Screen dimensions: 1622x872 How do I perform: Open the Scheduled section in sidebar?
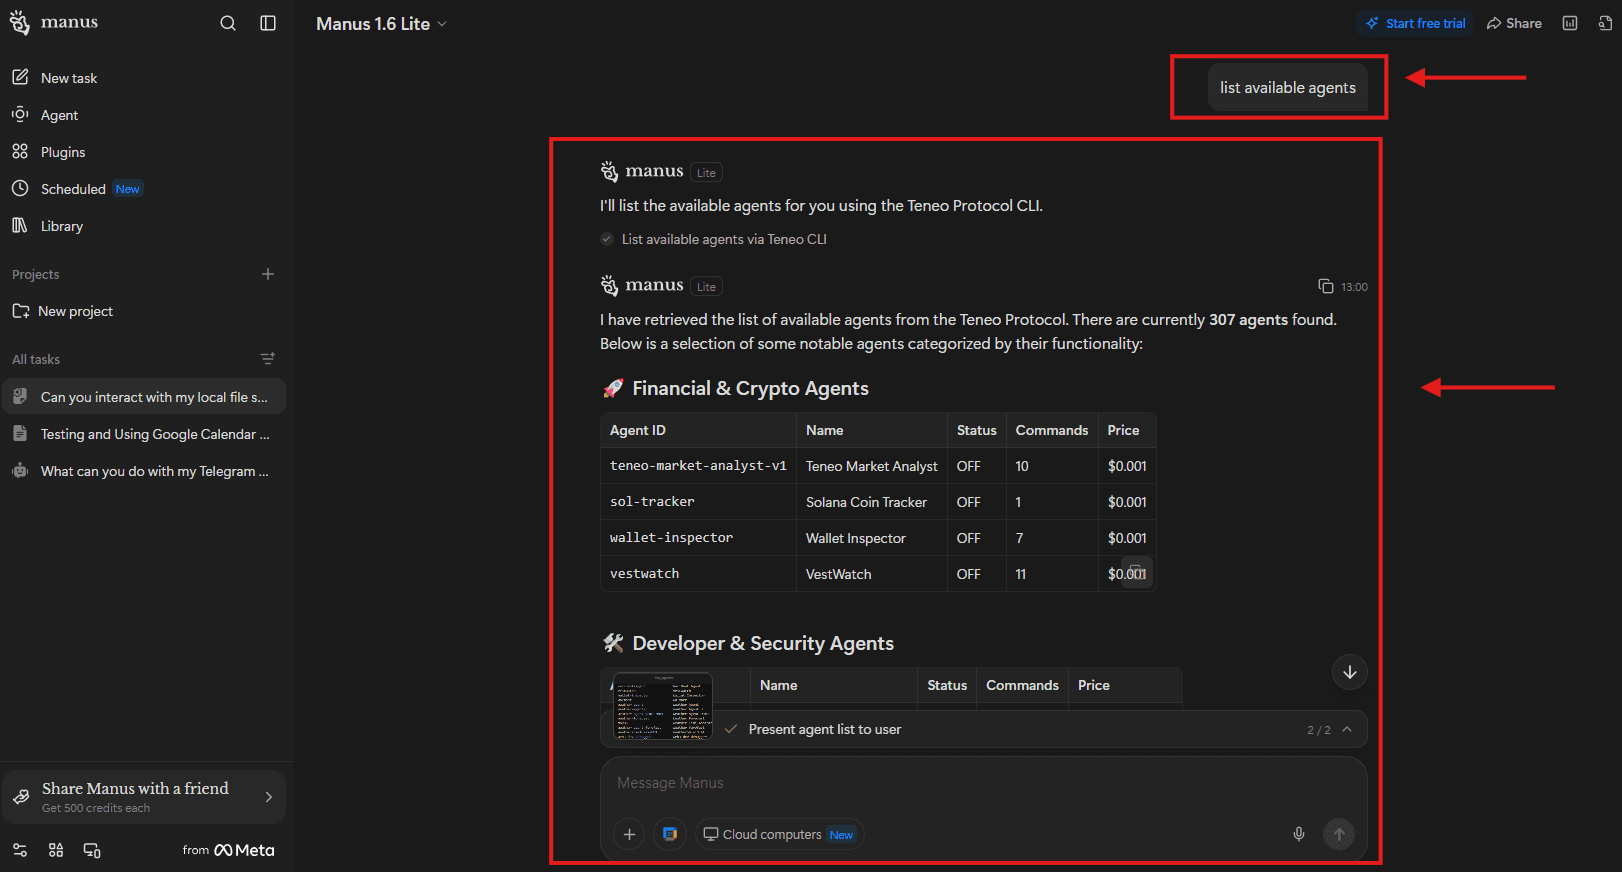coord(144,189)
